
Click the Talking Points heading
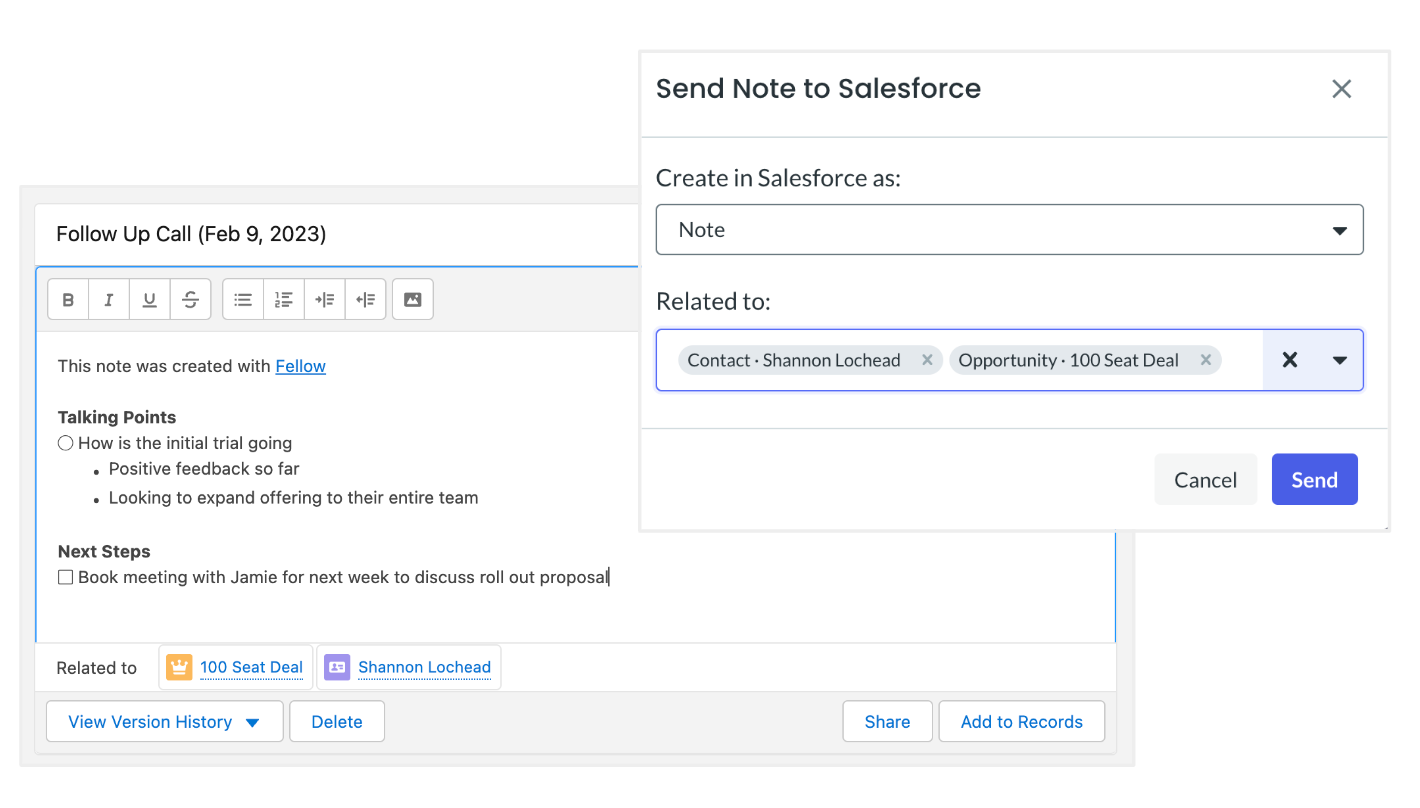(x=117, y=417)
